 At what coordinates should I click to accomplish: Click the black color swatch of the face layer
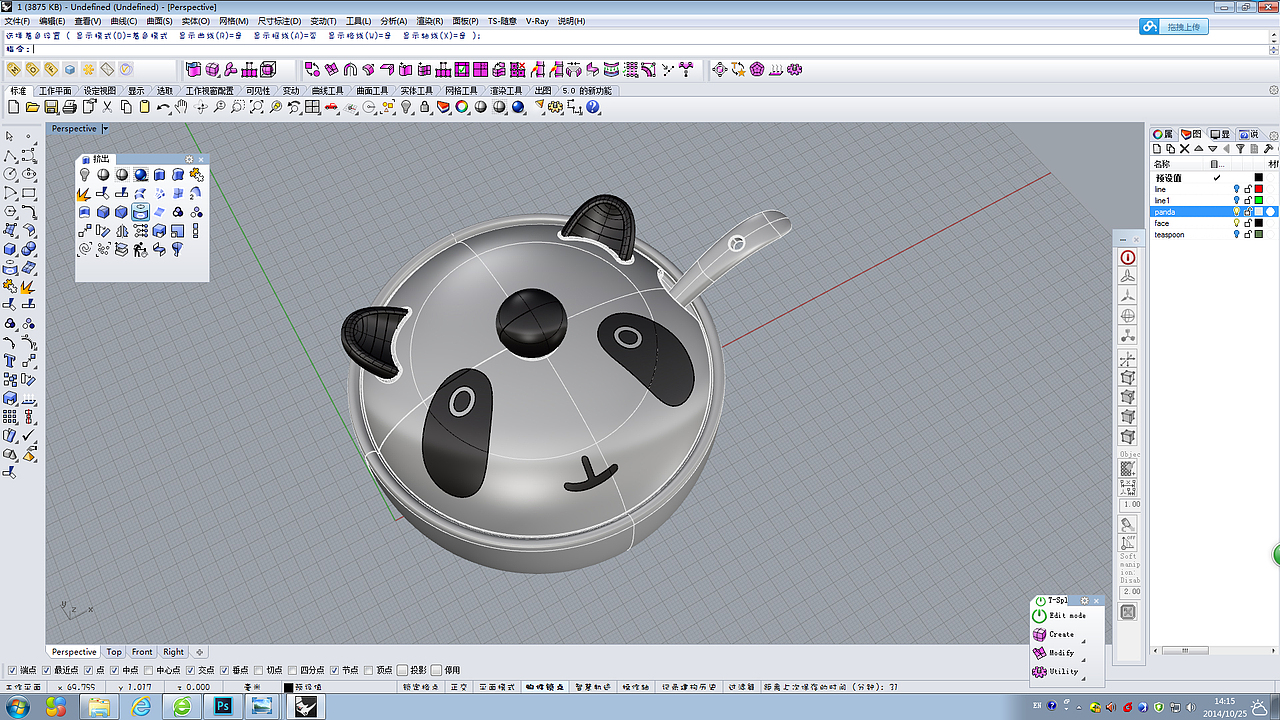(x=1259, y=223)
